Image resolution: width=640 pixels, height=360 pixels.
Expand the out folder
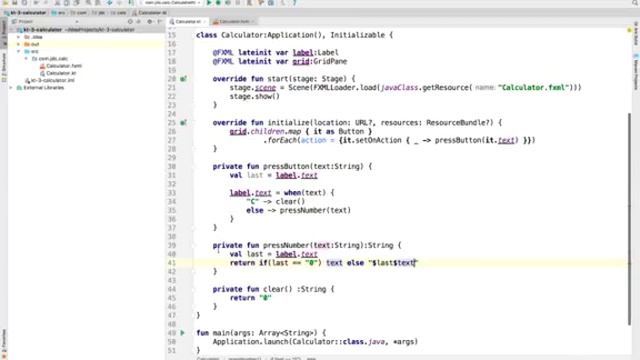point(18,44)
